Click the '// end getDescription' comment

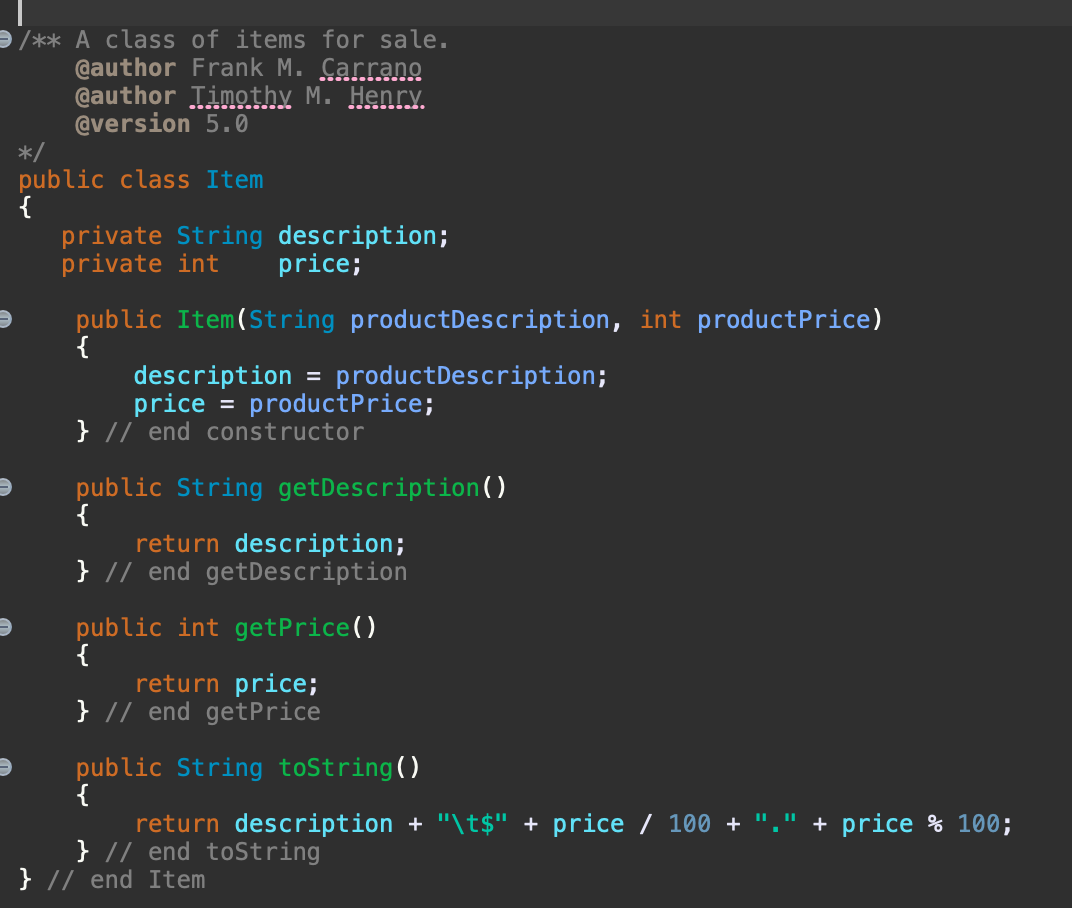click(256, 572)
